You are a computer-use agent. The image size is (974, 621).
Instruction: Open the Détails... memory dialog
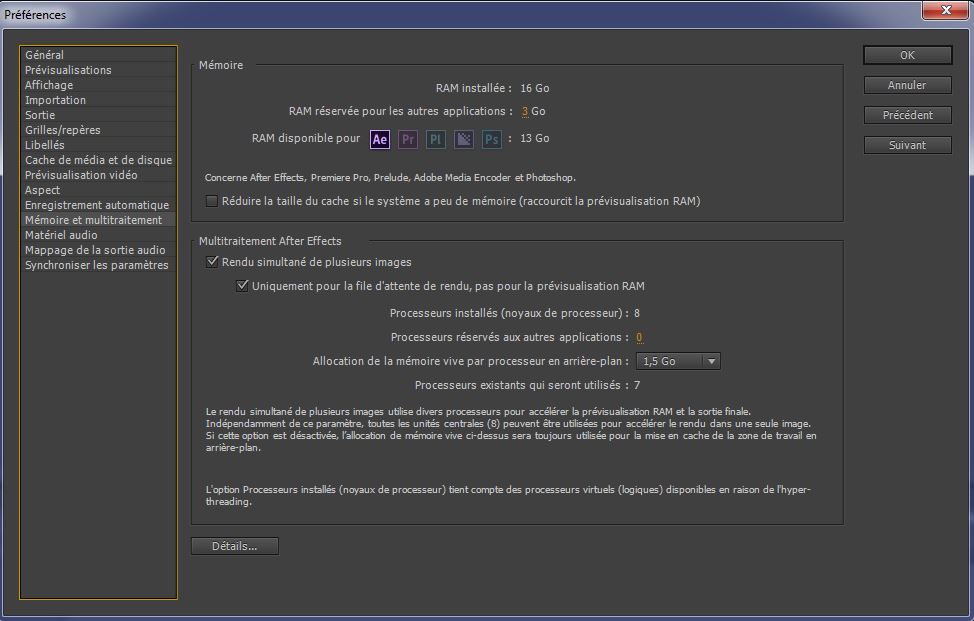[x=235, y=546]
